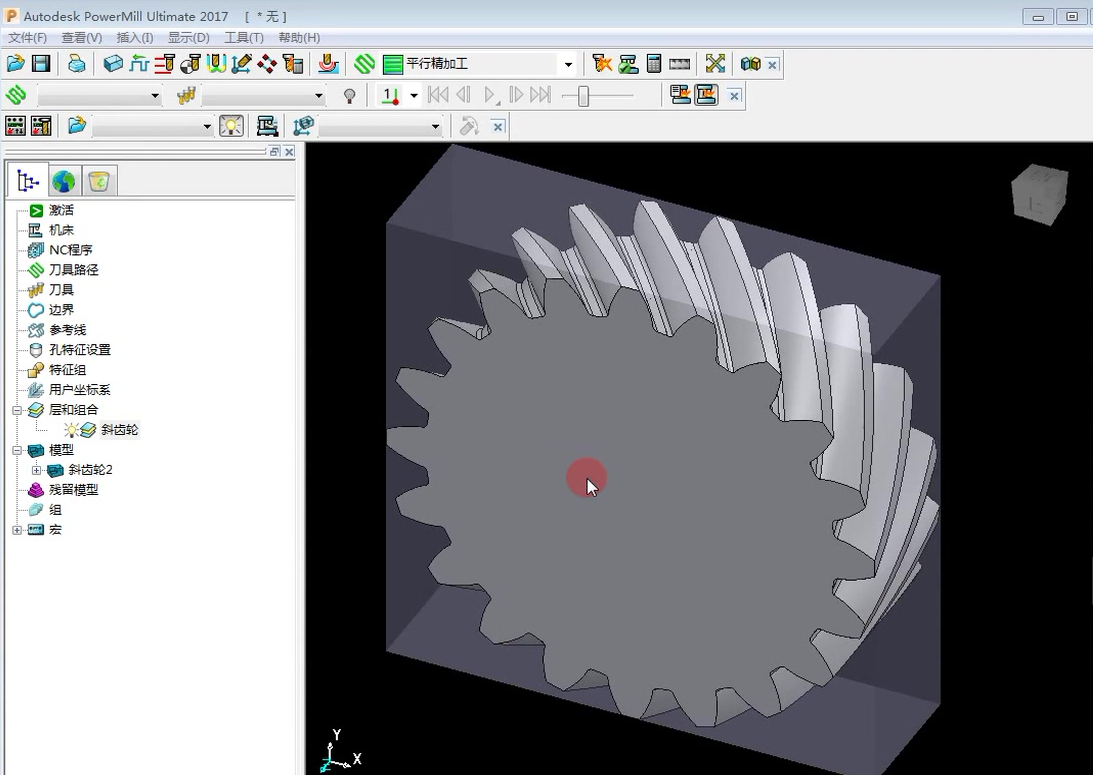Open the Leads and Links icon
This screenshot has width=1093, height=775.
coord(216,64)
